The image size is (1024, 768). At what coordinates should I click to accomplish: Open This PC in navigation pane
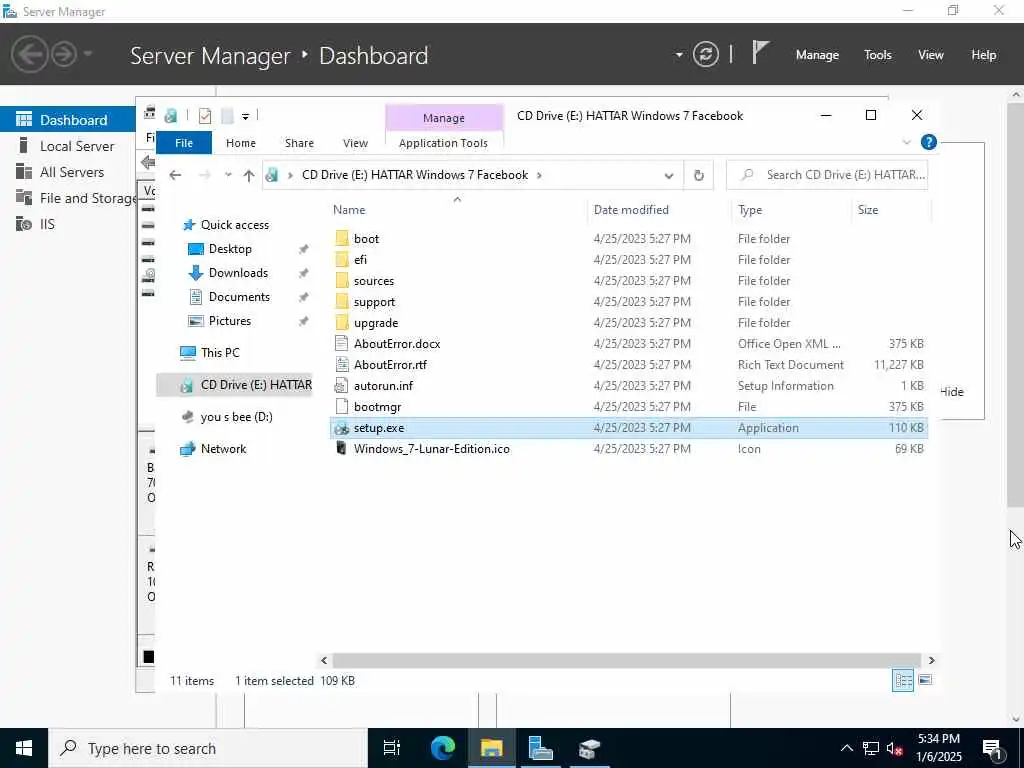coord(220,353)
